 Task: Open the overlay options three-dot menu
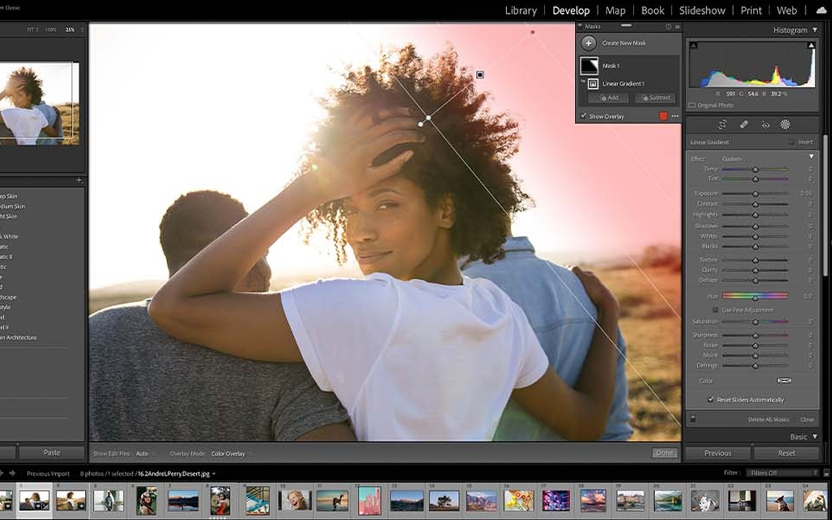pyautogui.click(x=675, y=116)
